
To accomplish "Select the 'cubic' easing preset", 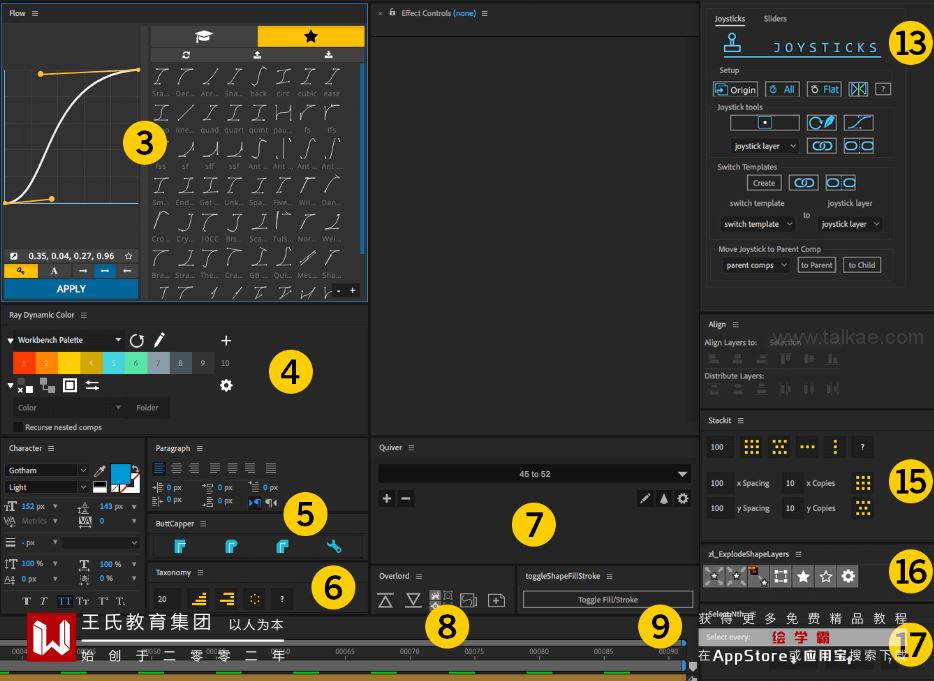I will point(307,82).
